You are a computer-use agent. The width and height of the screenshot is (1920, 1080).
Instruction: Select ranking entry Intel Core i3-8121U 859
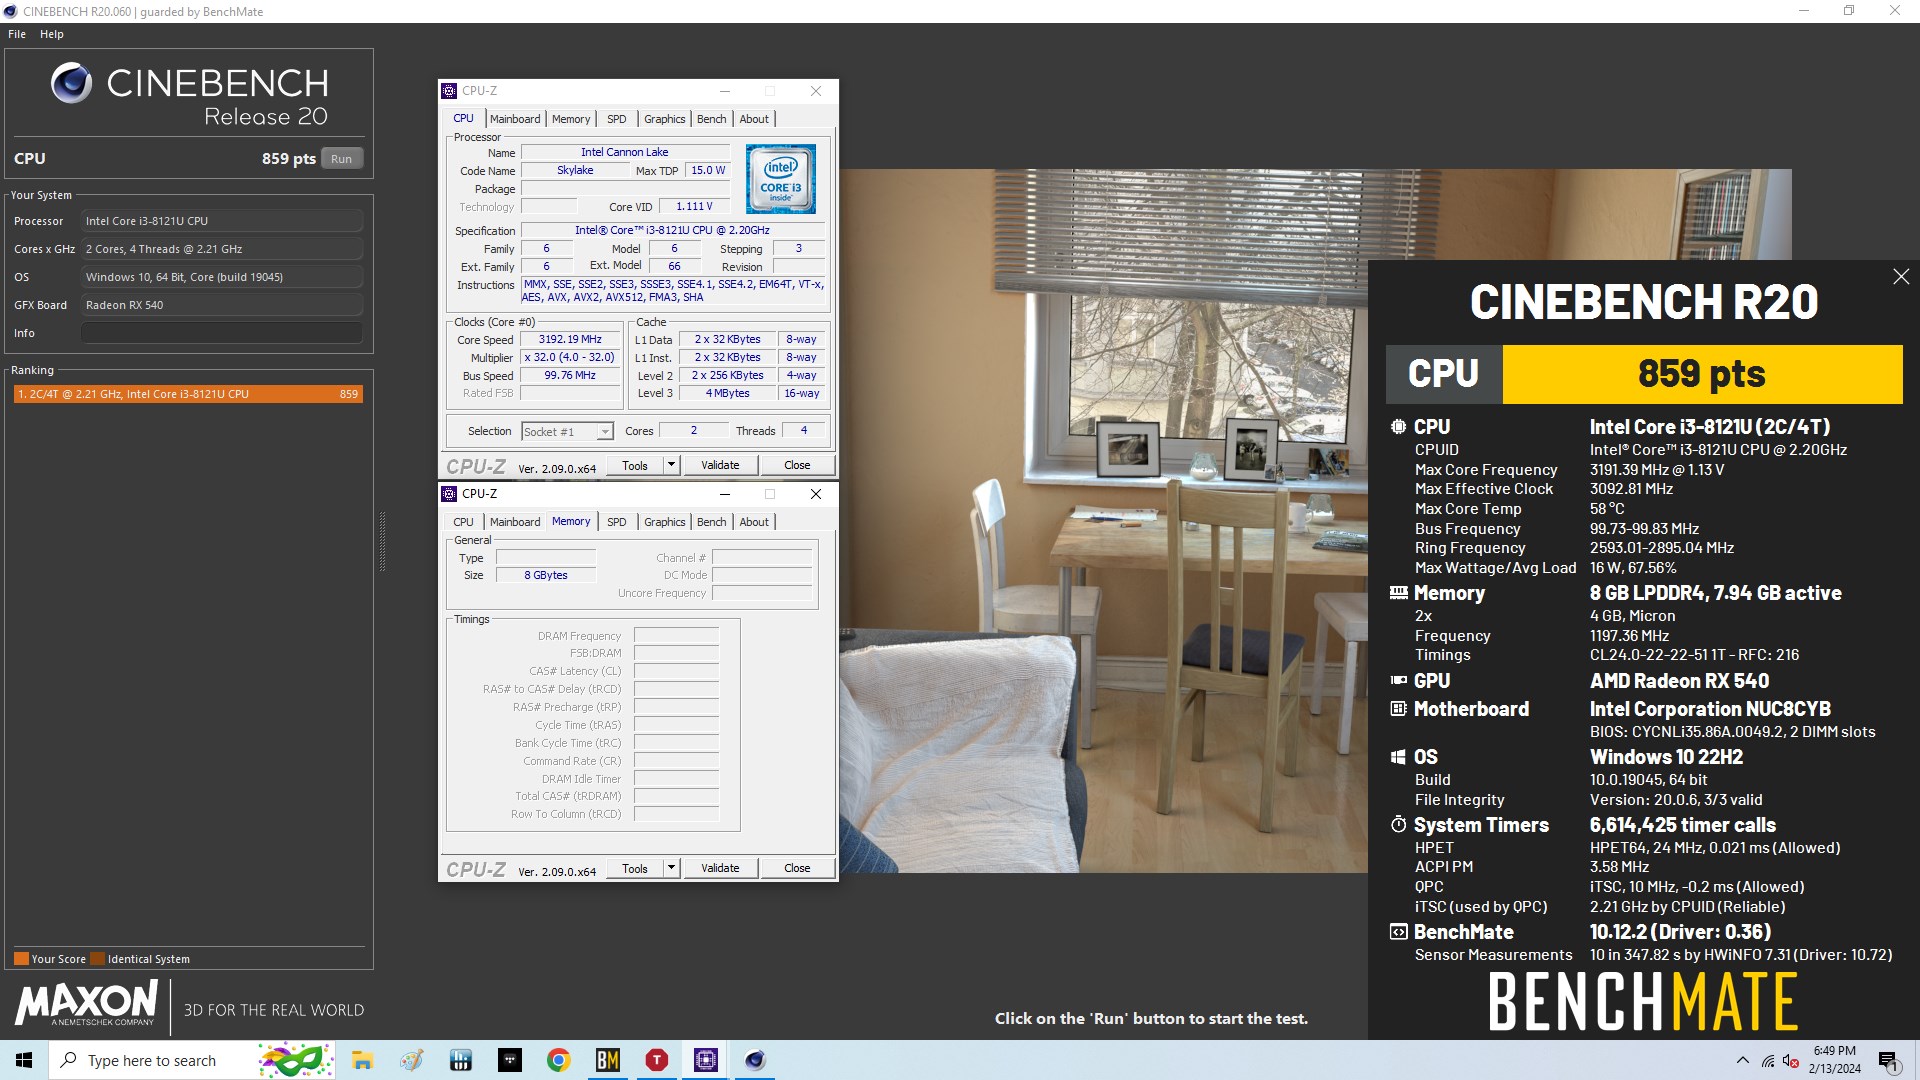[188, 394]
